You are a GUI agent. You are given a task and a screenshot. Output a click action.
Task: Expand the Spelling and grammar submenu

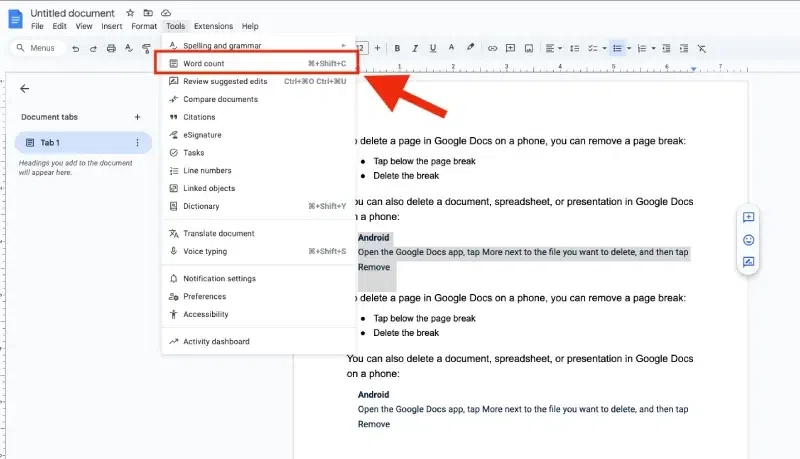click(258, 45)
